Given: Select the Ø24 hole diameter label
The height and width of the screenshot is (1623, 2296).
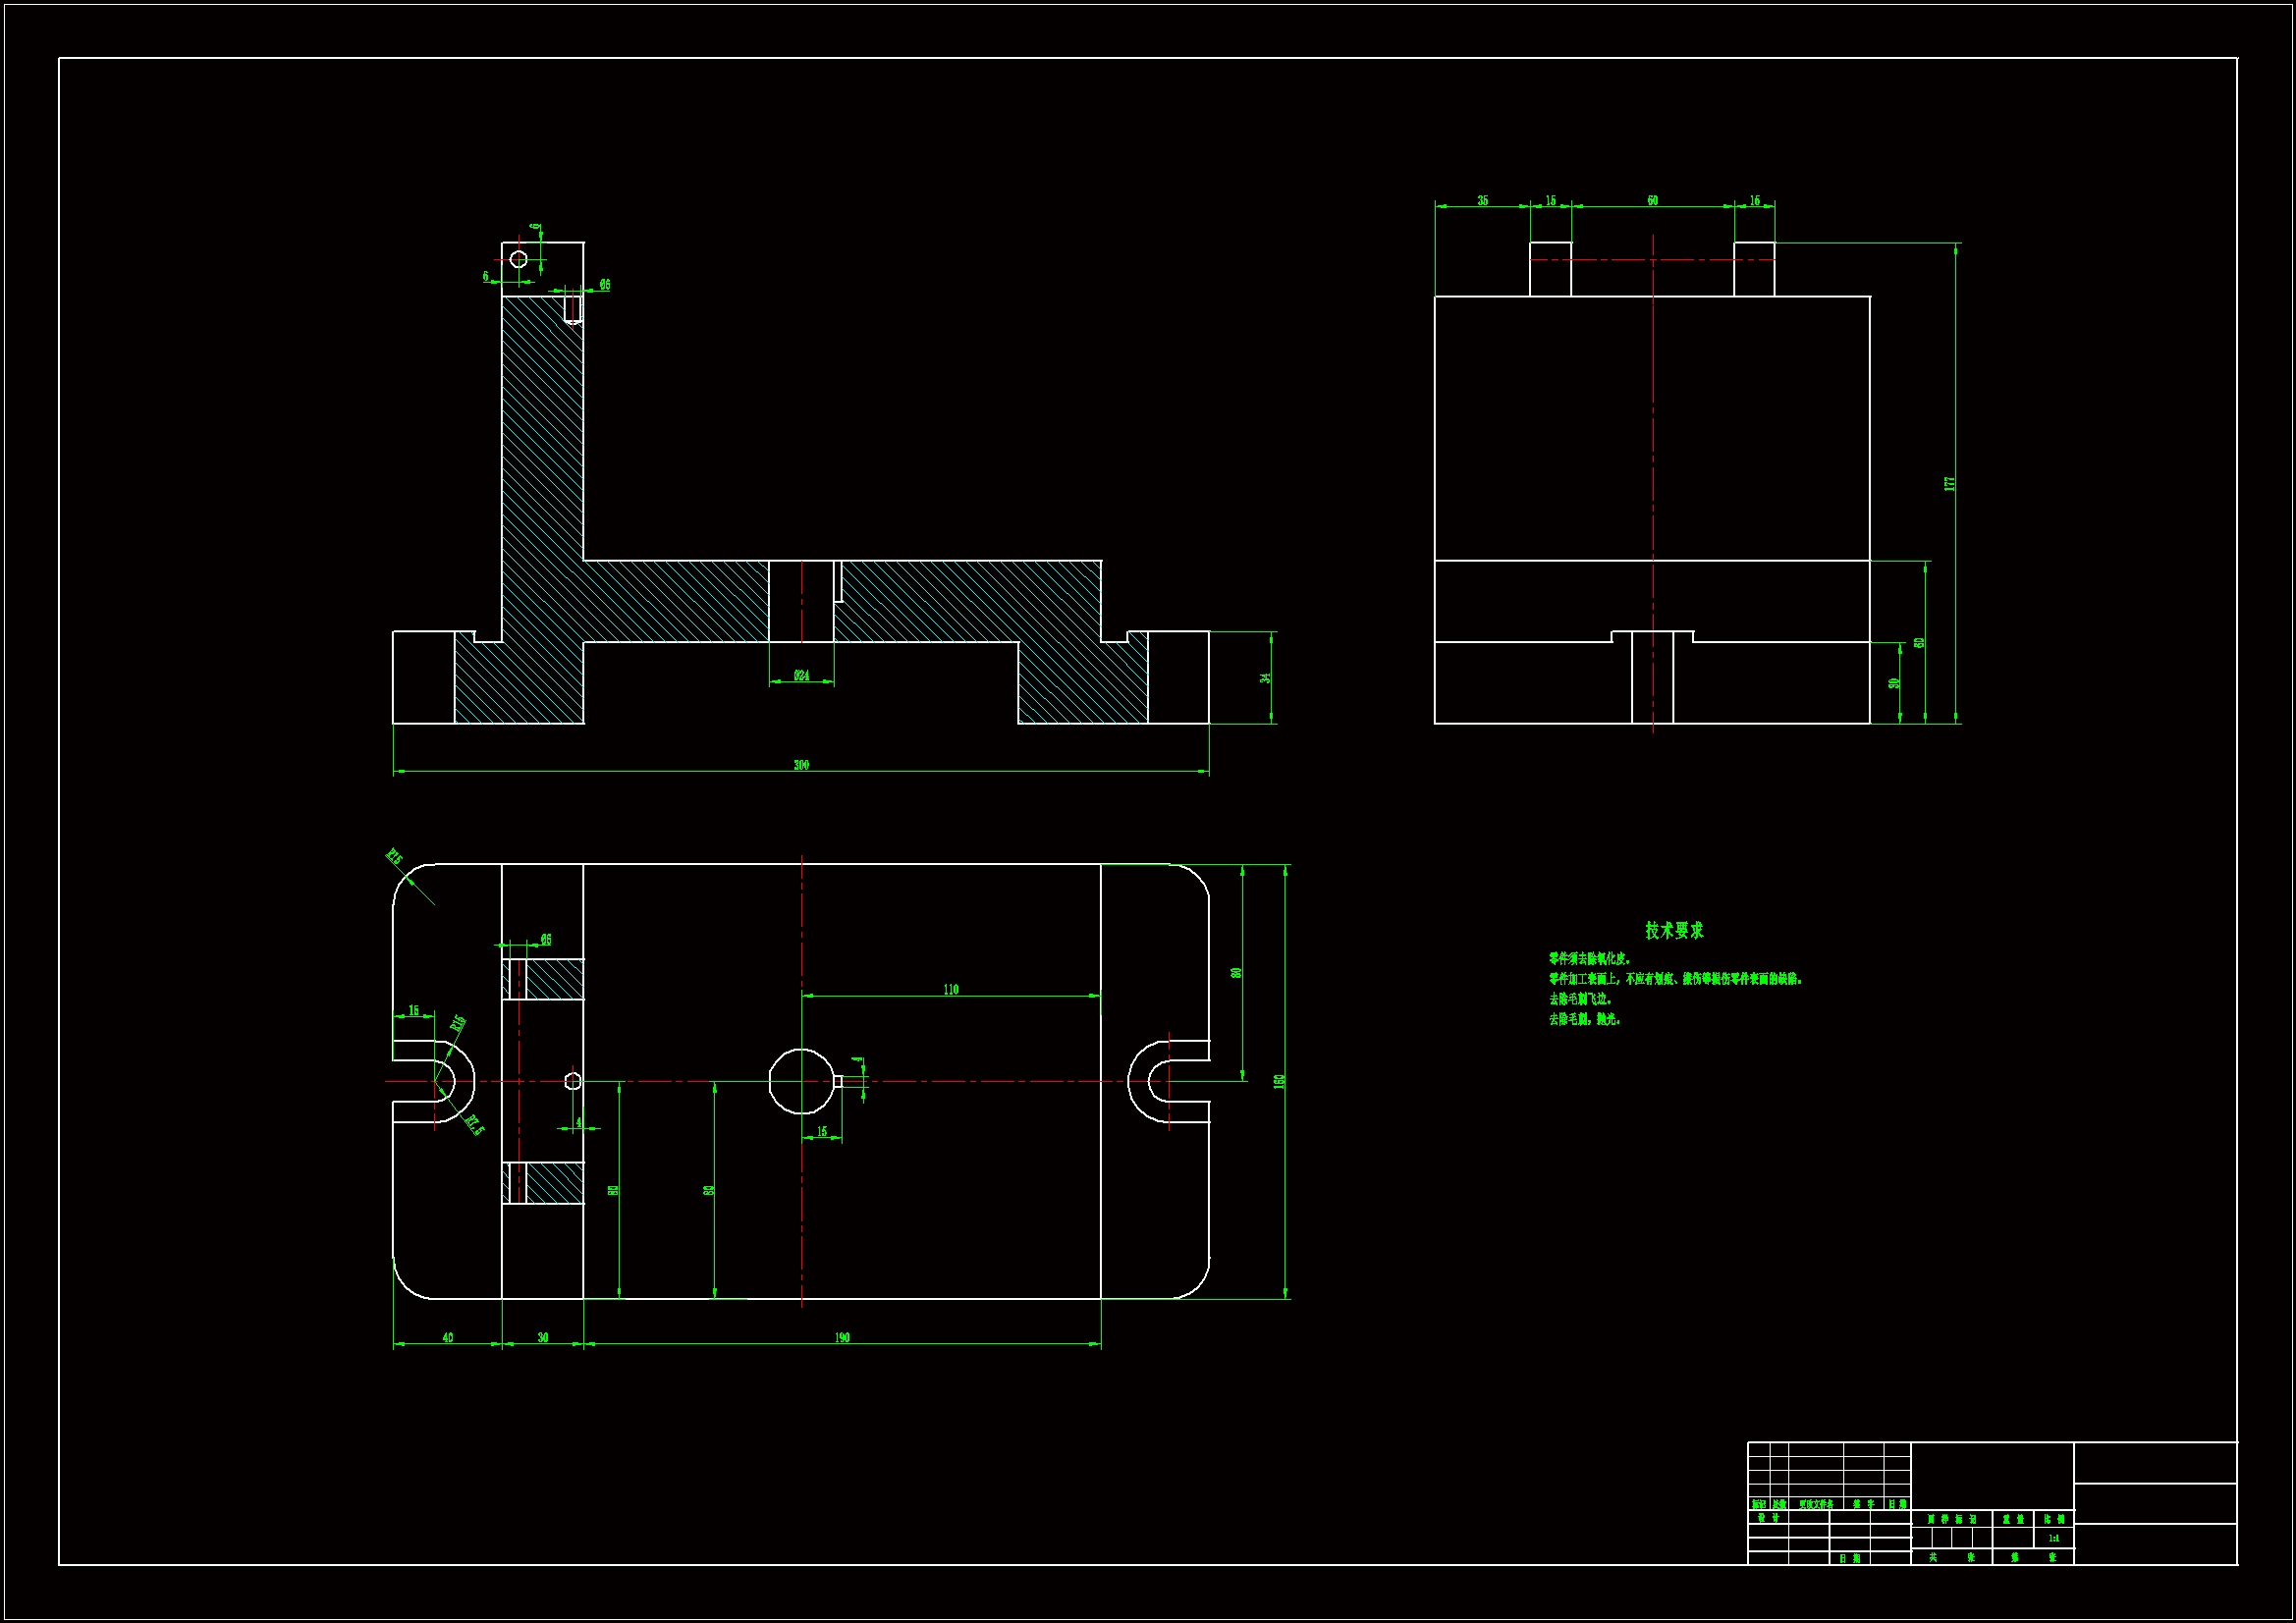Looking at the screenshot, I should (801, 676).
